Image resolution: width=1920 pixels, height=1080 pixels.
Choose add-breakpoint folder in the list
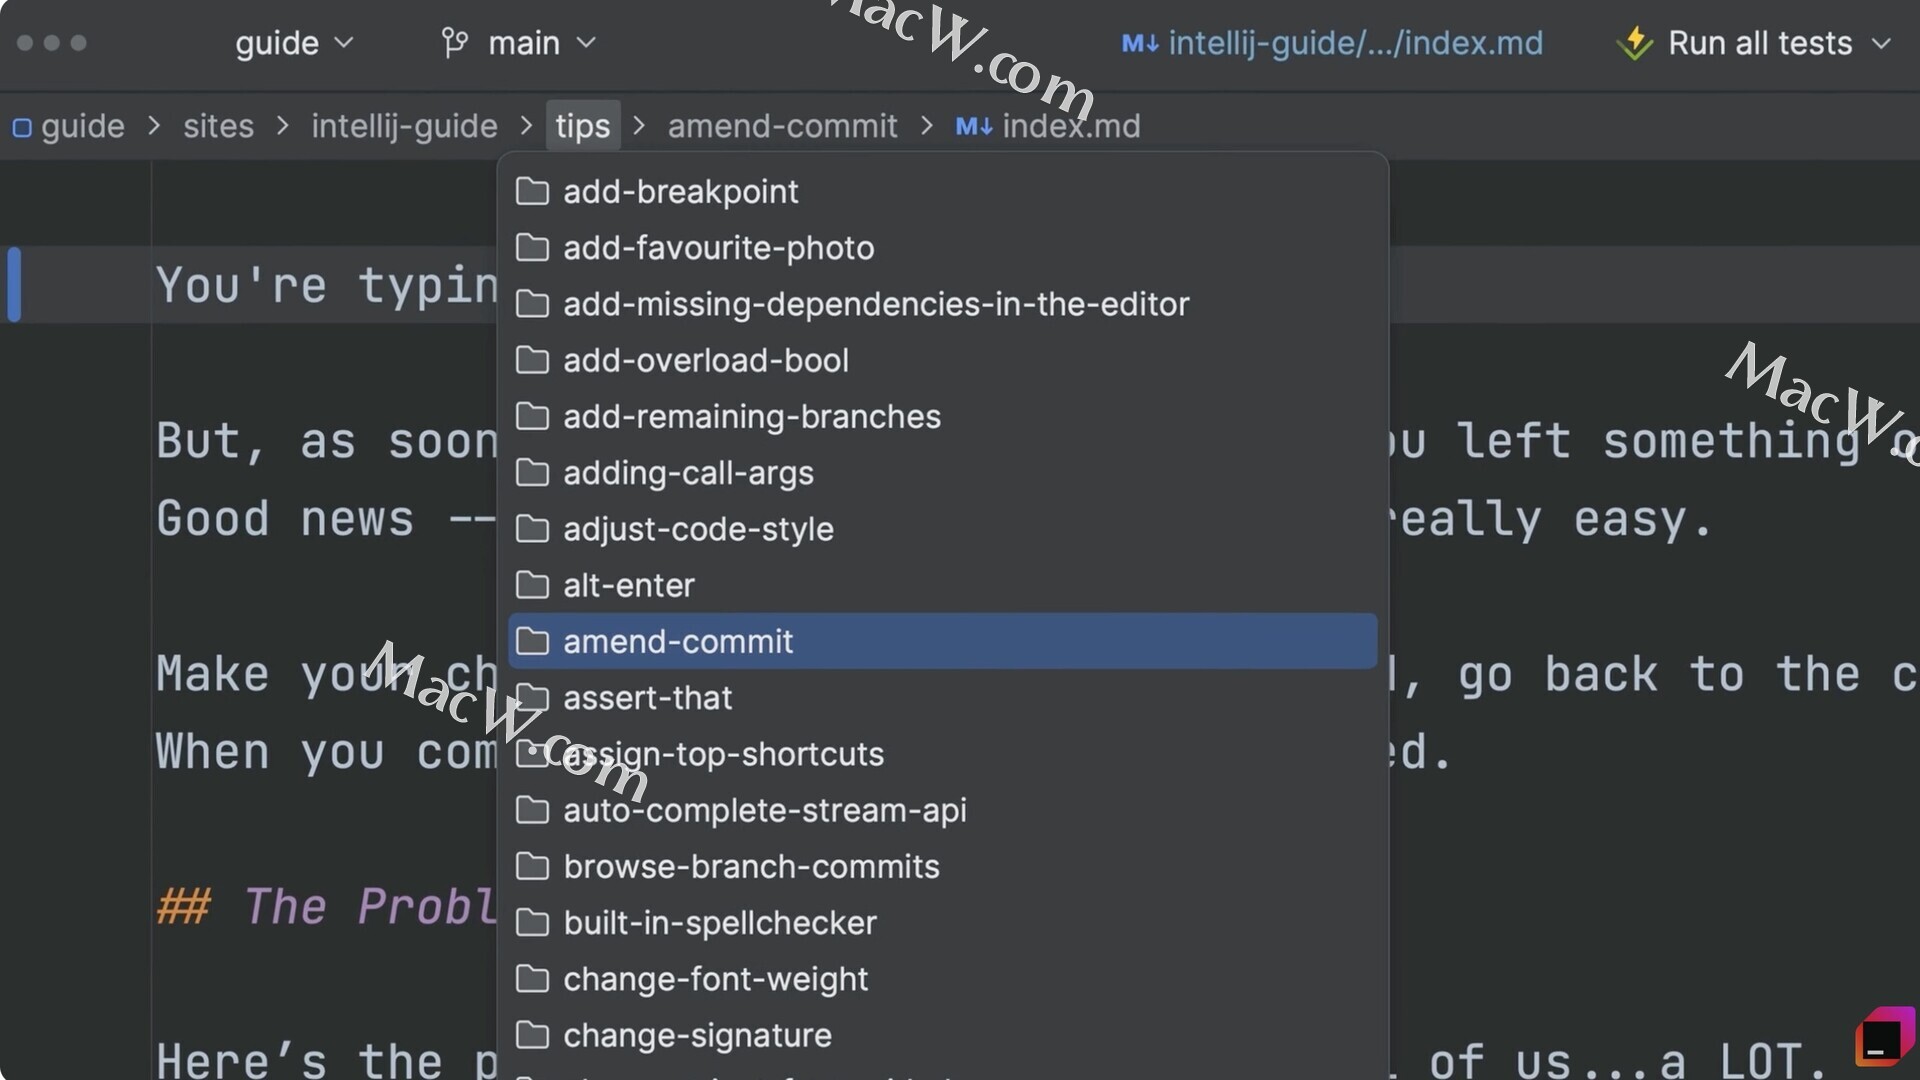click(942, 191)
